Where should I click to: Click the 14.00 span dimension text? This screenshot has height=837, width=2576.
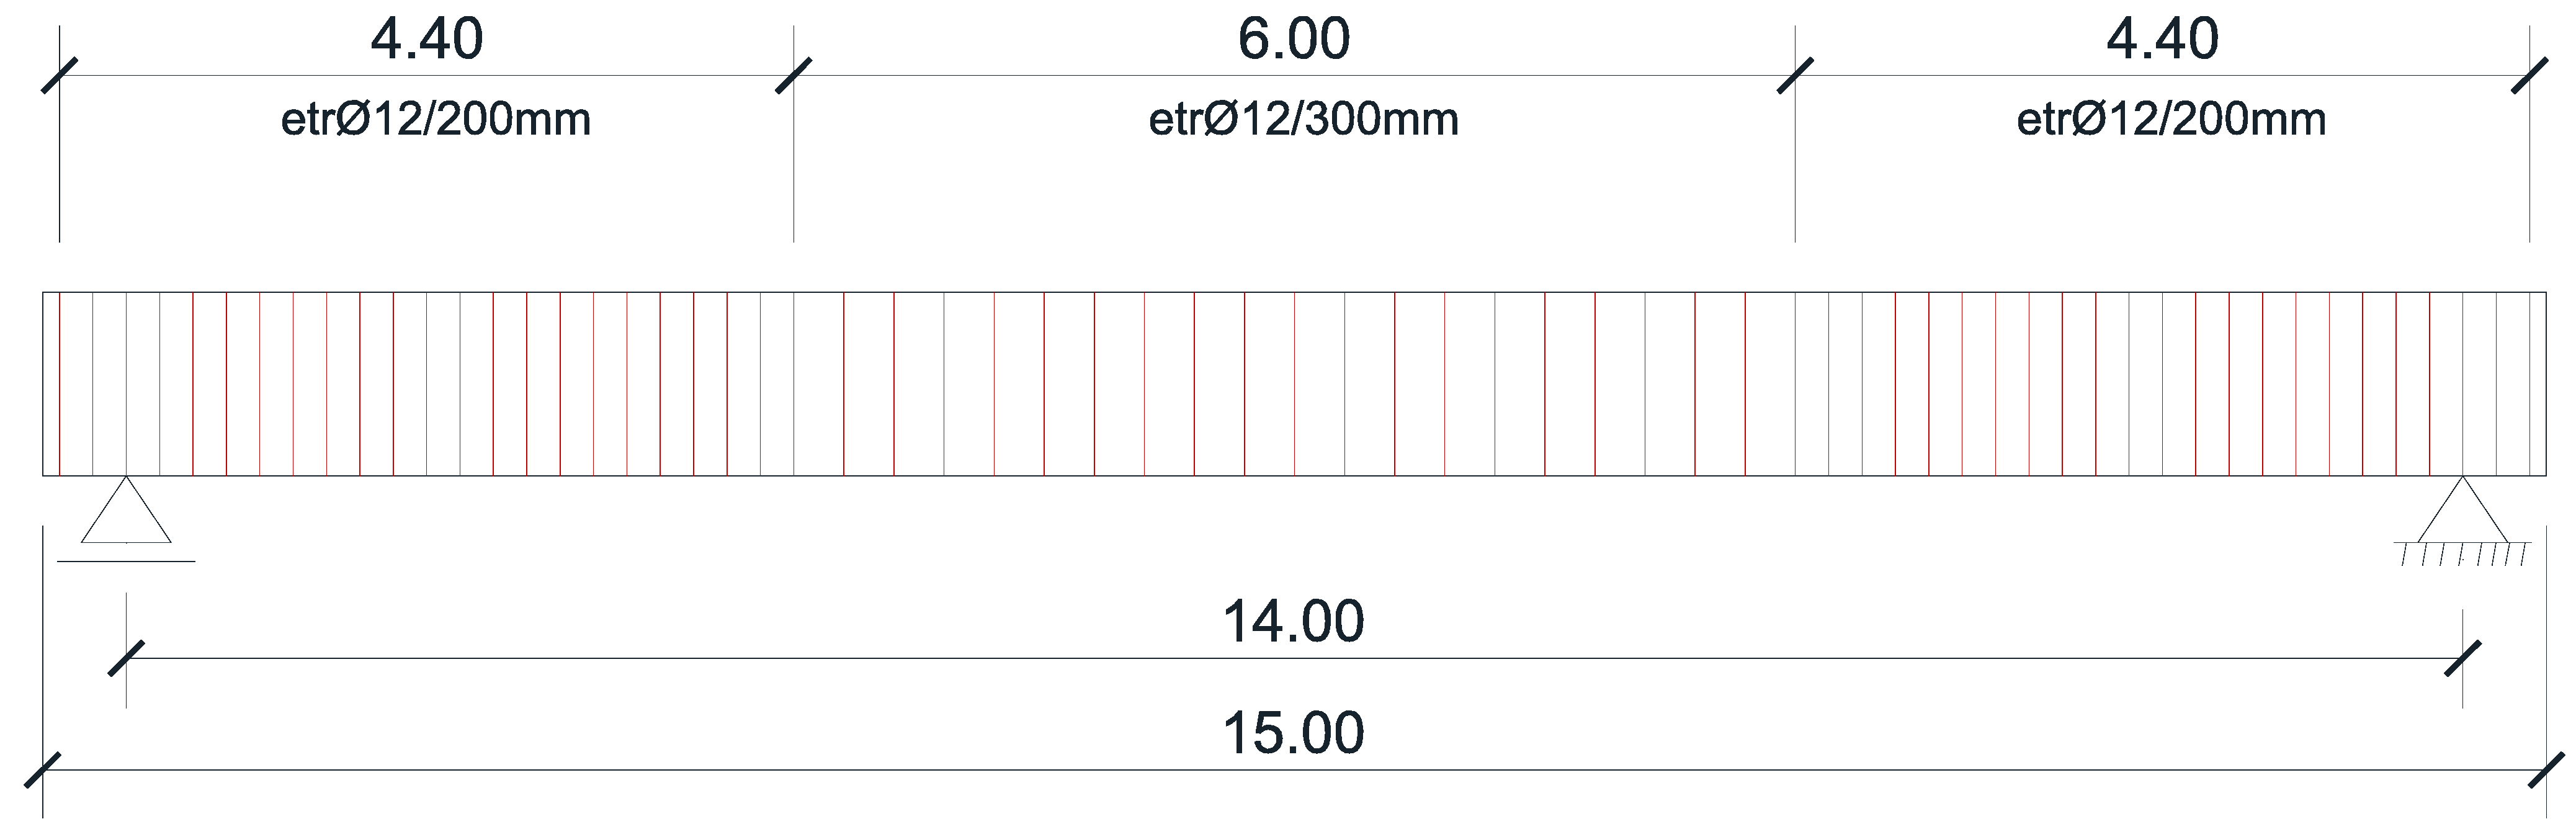(x=1293, y=622)
